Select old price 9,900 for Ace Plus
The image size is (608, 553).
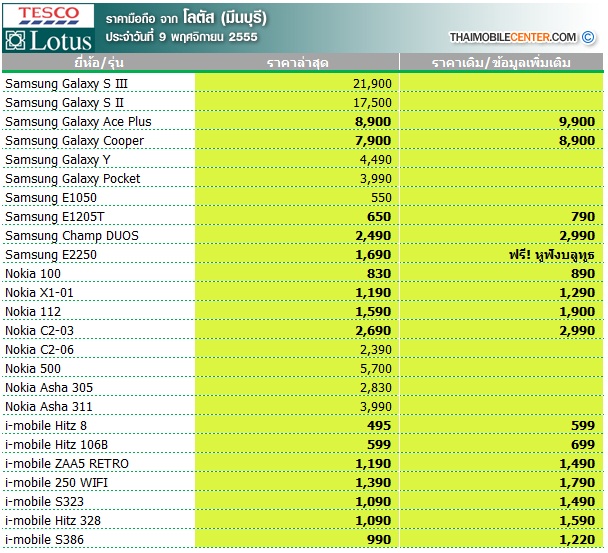tap(577, 122)
